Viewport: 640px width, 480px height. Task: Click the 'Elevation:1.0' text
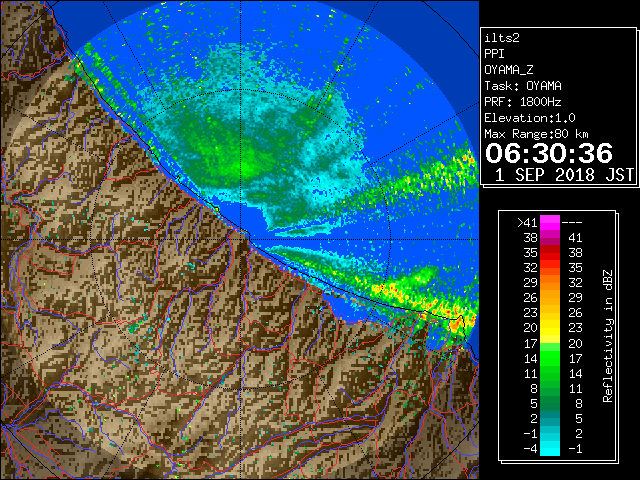click(530, 118)
